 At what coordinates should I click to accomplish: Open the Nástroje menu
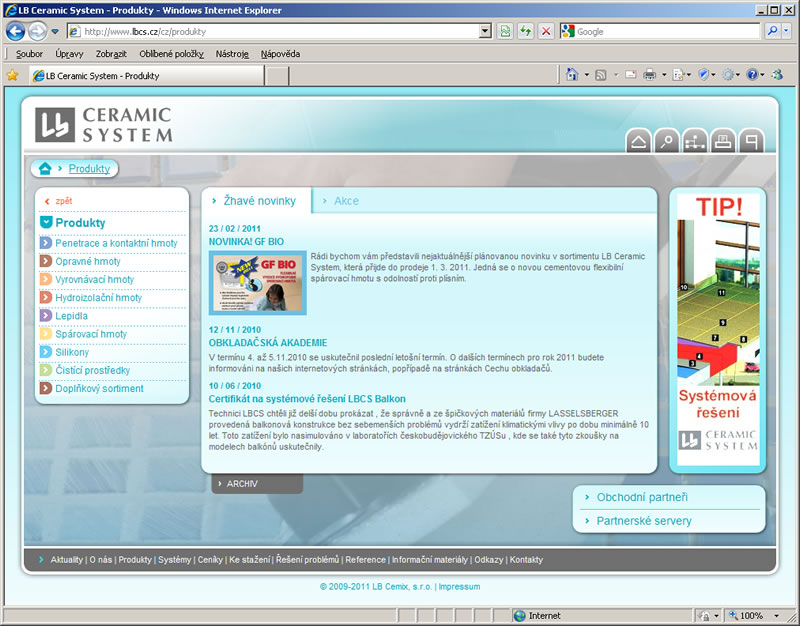(x=230, y=54)
